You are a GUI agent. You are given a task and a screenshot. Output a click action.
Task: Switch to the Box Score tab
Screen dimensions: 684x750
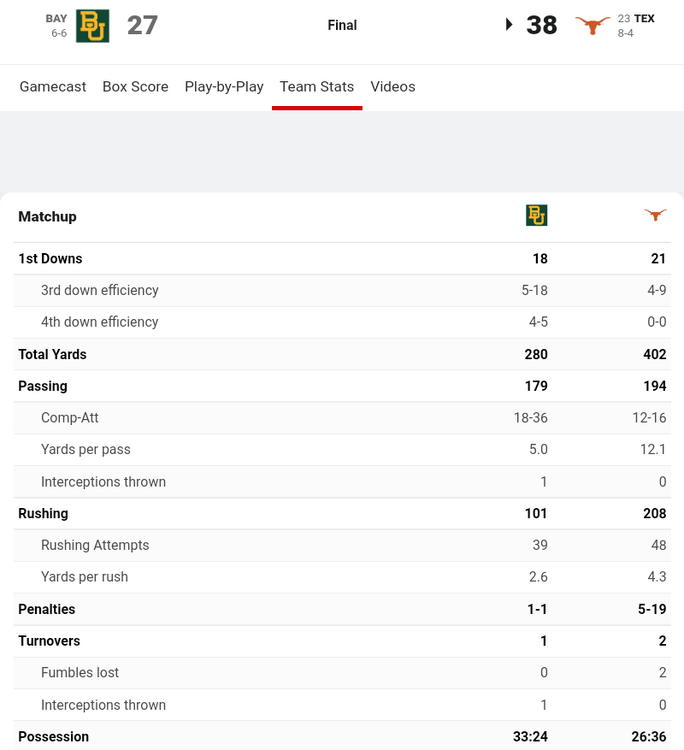coord(135,87)
